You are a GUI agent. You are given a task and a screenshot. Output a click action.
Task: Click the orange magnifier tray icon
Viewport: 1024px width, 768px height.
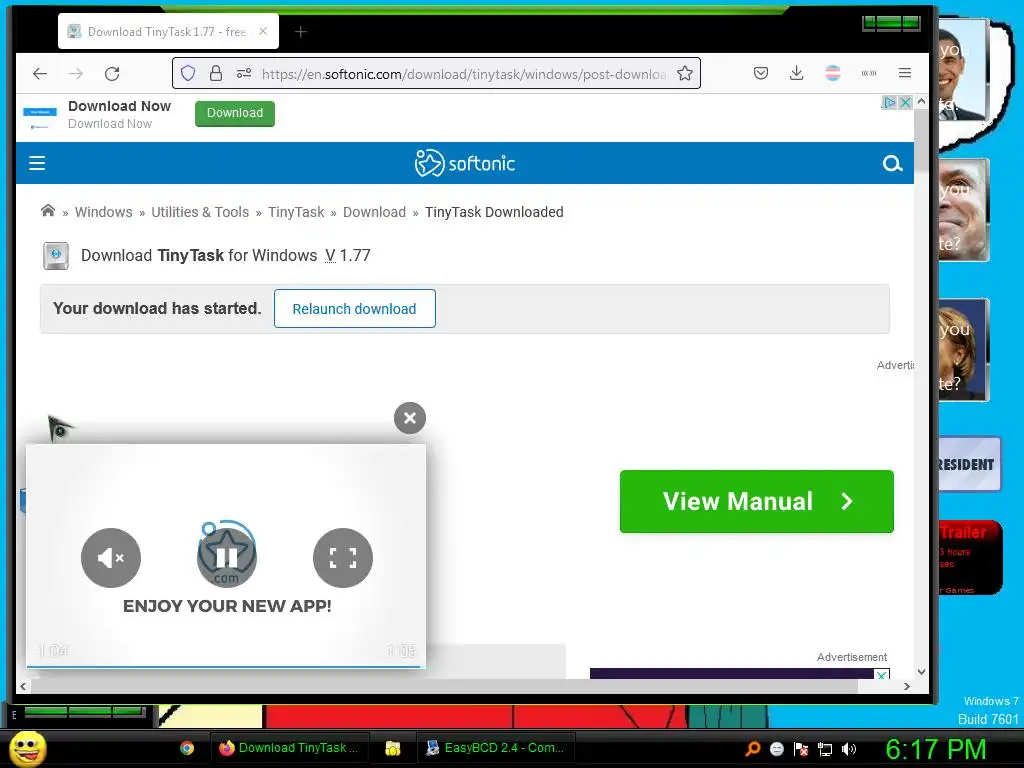pyautogui.click(x=752, y=749)
